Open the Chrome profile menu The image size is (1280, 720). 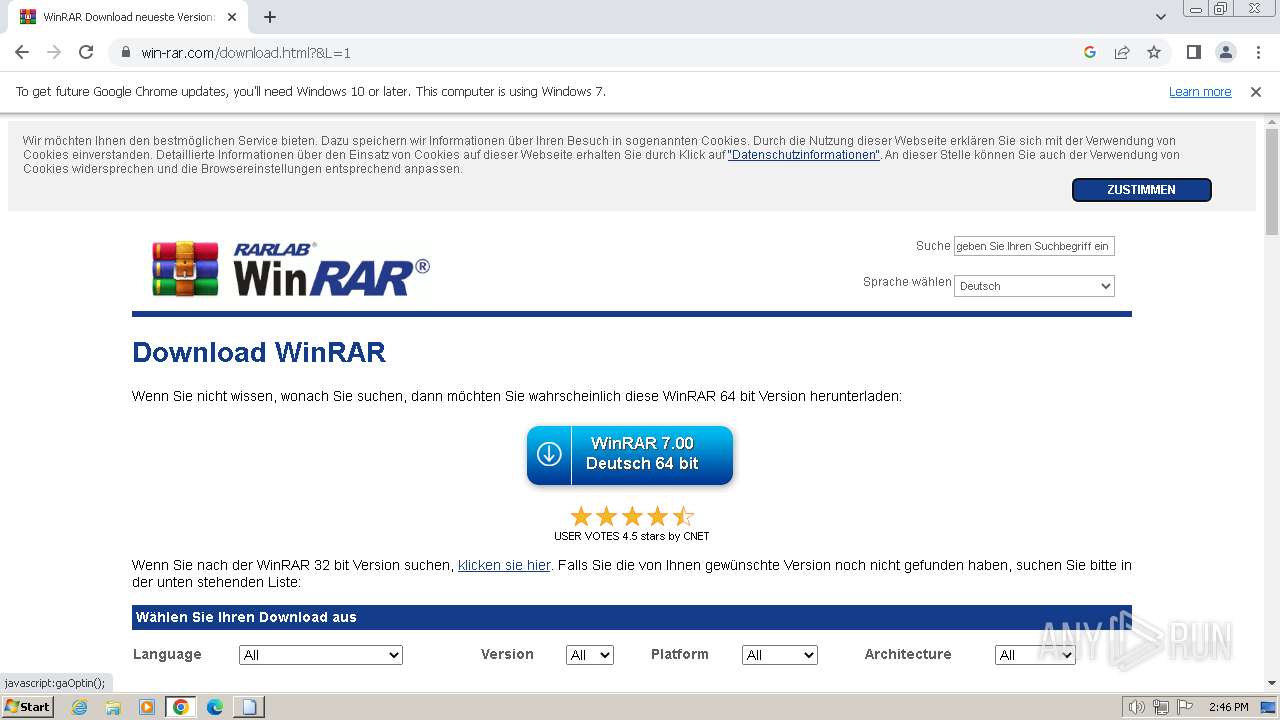(x=1225, y=52)
